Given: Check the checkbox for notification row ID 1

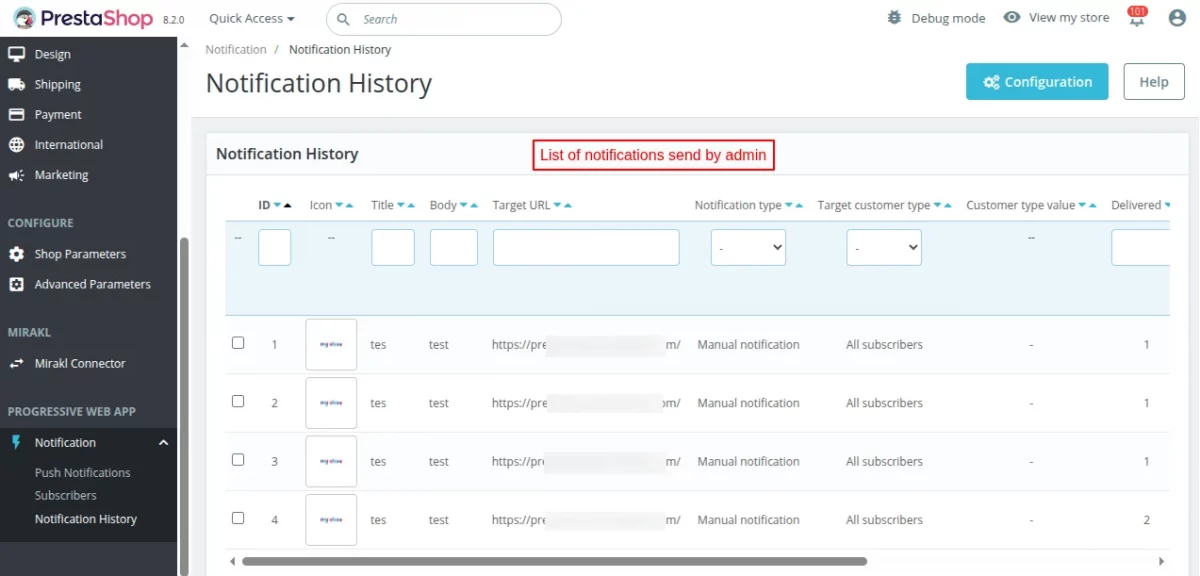Looking at the screenshot, I should pyautogui.click(x=238, y=342).
